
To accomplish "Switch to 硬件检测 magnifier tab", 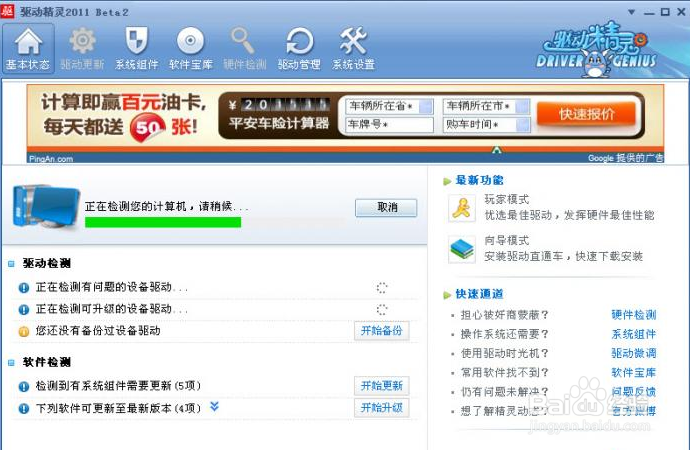I will point(245,49).
